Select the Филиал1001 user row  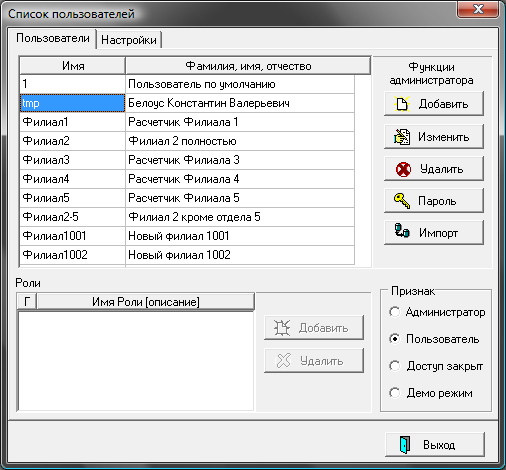pyautogui.click(x=187, y=236)
